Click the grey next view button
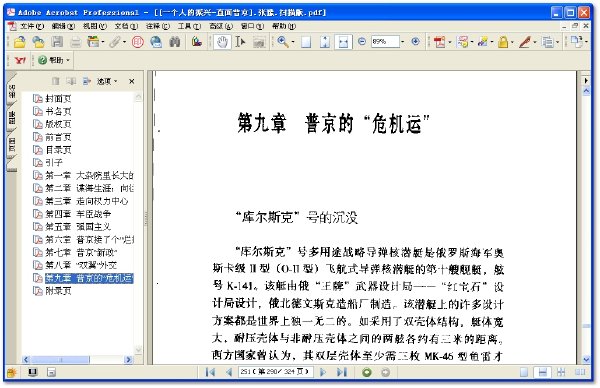The image size is (600, 388). click(x=385, y=372)
